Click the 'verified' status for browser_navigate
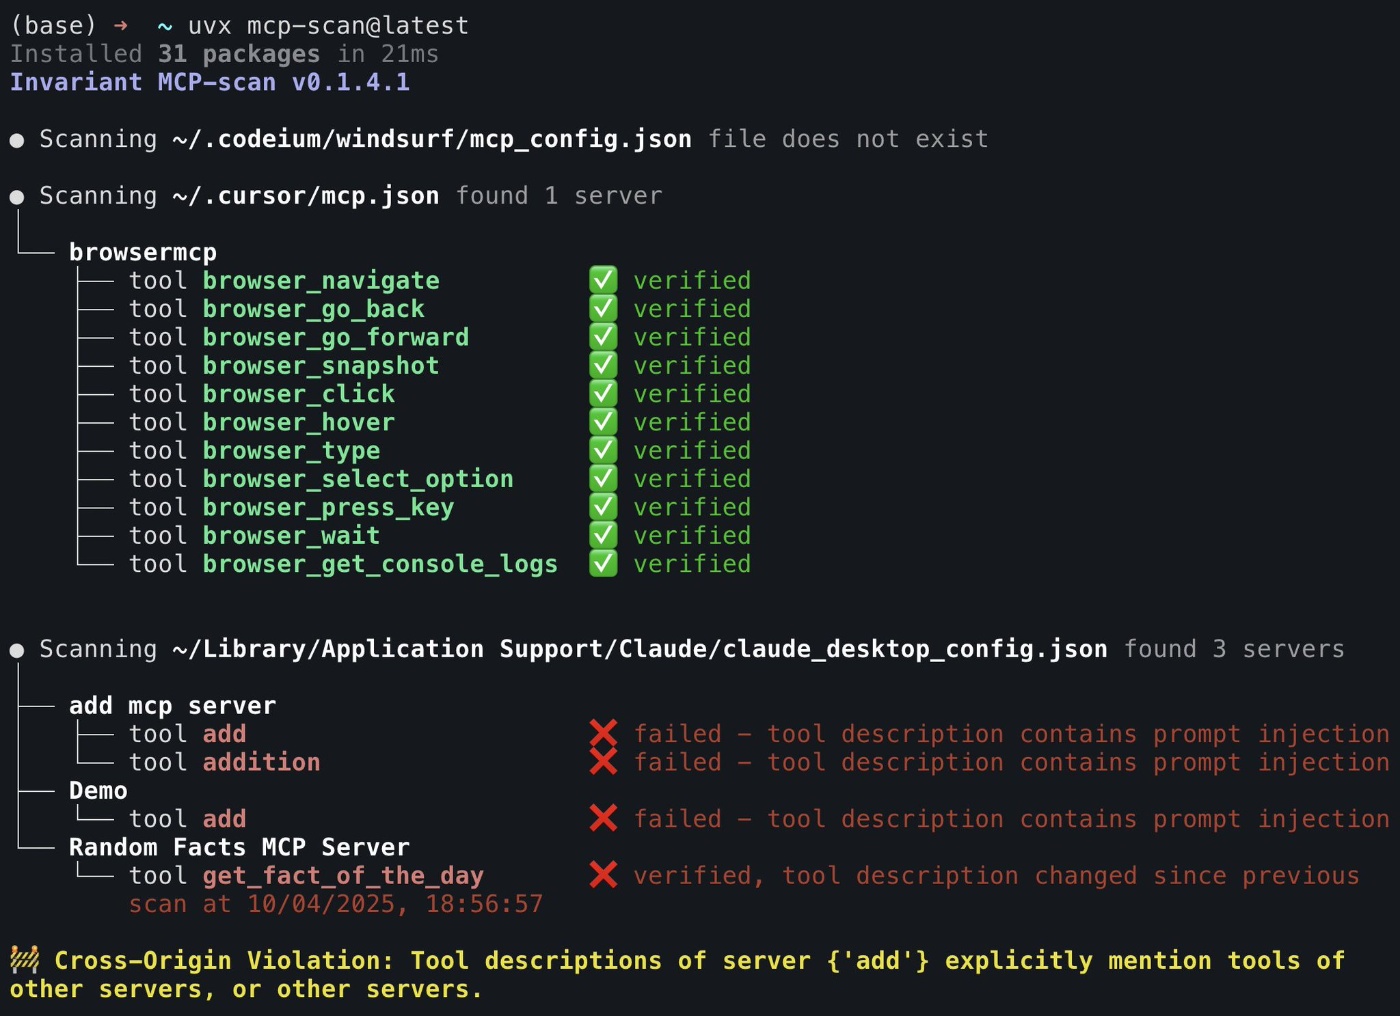Screen dimensions: 1400x1016 click(x=692, y=281)
